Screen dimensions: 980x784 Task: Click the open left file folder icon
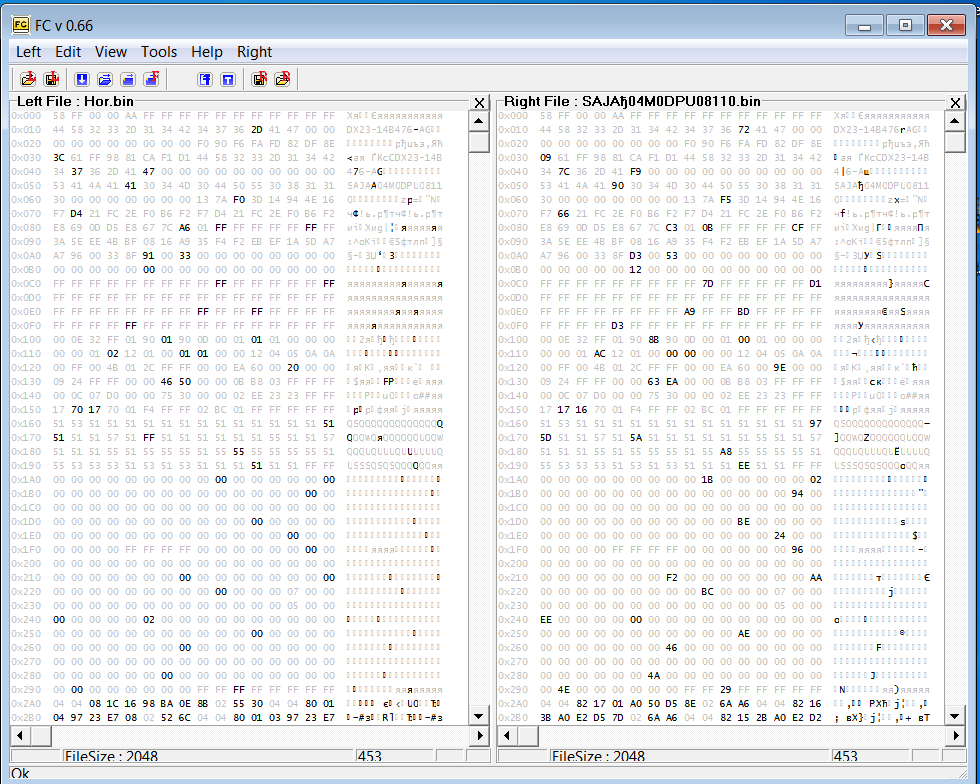point(28,79)
